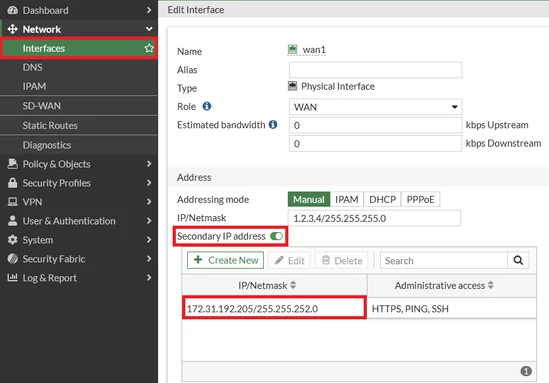The width and height of the screenshot is (549, 383).
Task: Select Manual addressing mode
Action: pyautogui.click(x=309, y=199)
